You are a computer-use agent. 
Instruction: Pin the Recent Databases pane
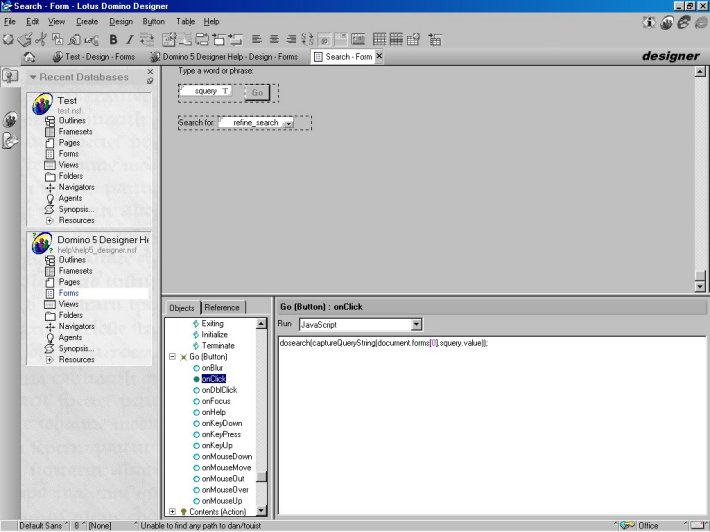click(150, 81)
